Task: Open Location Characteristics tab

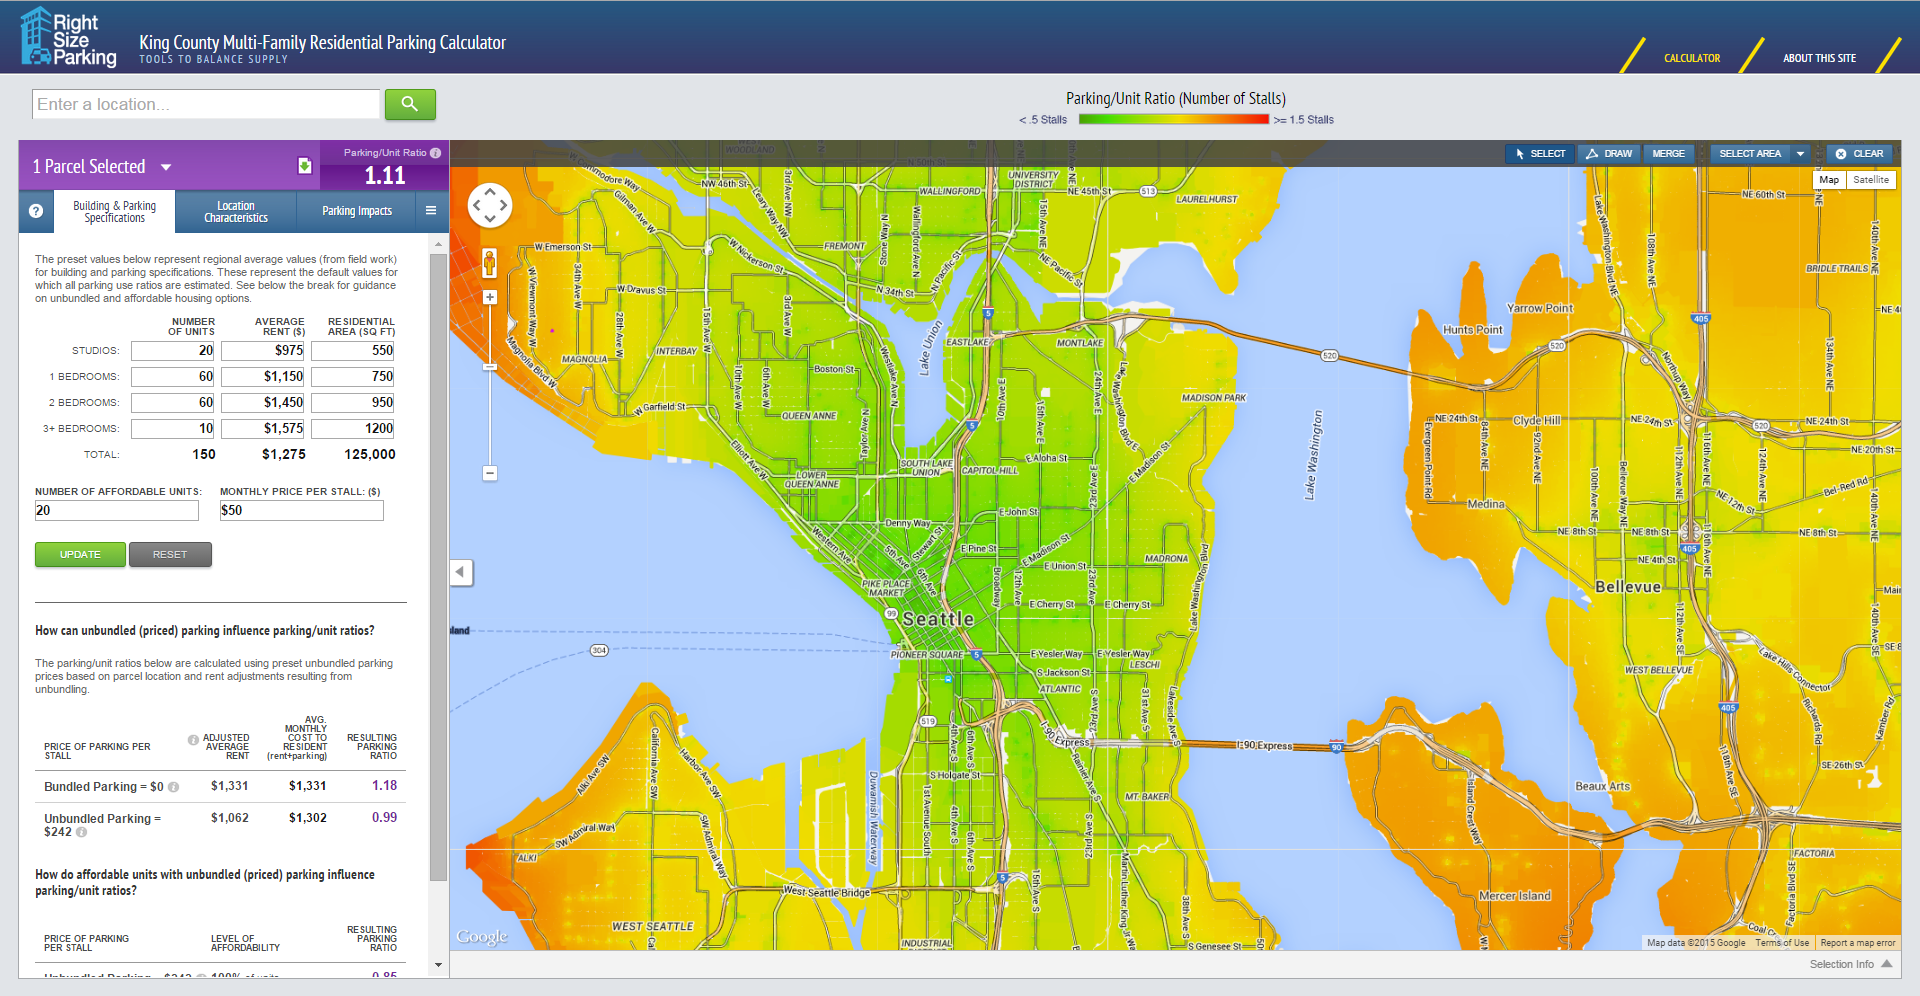Action: click(236, 211)
